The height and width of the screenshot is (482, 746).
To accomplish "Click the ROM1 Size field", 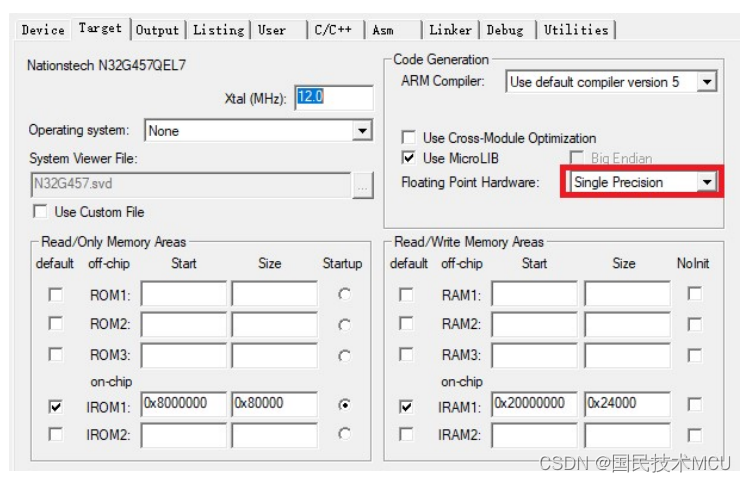I will coord(275,294).
